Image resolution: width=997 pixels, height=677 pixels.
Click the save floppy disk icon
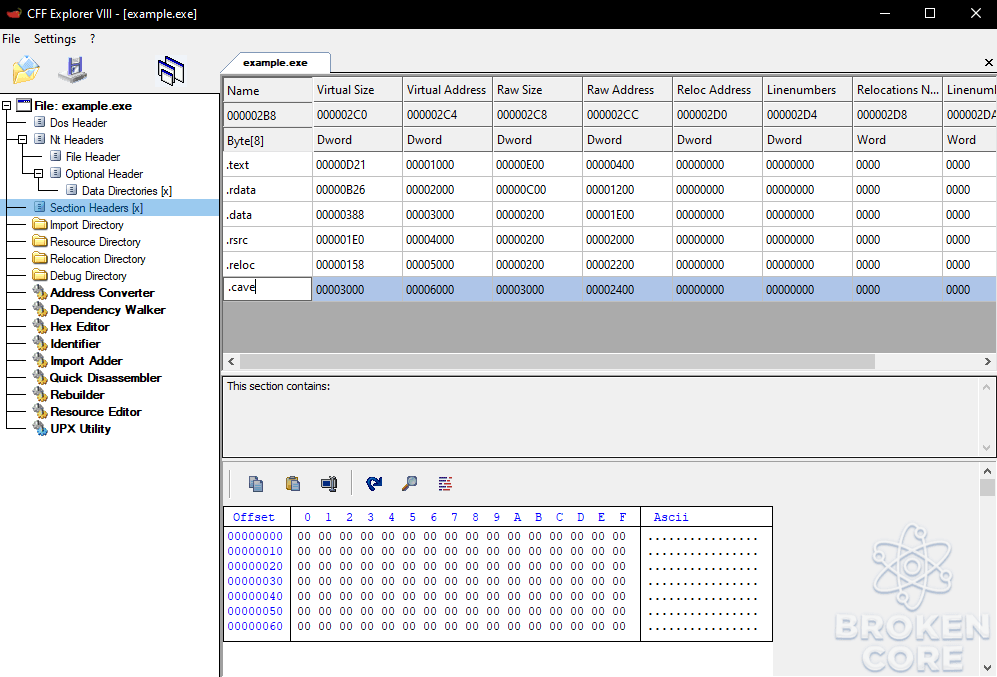point(73,69)
